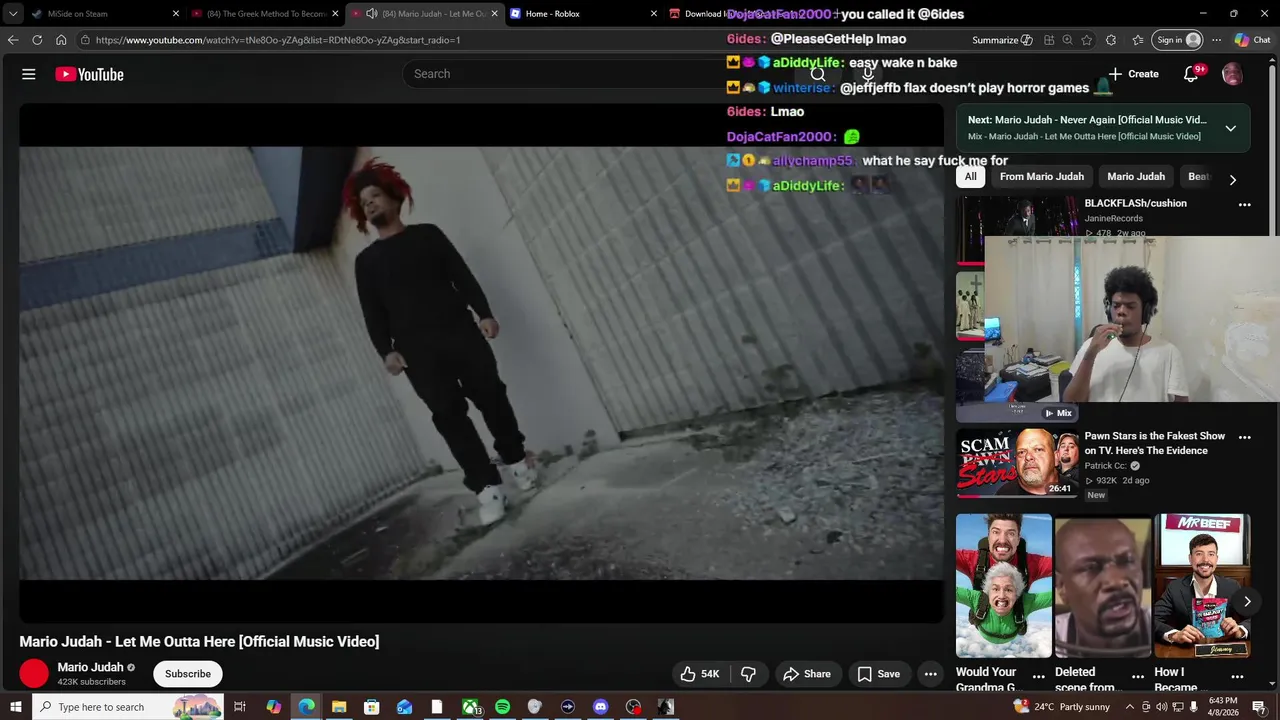
Task: Share the Let Me Outta Here video
Action: [x=807, y=674]
